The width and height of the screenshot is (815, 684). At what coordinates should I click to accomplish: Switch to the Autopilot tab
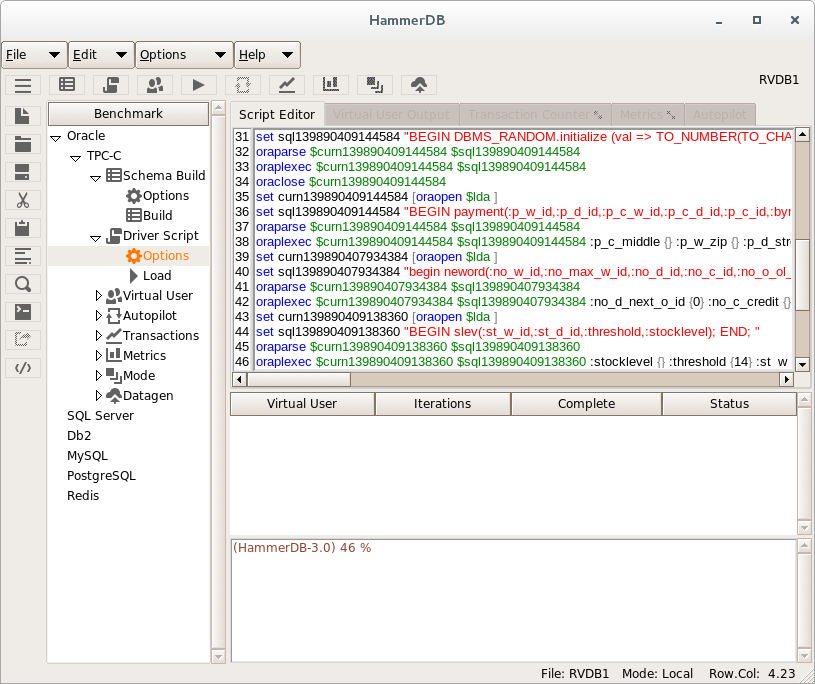[x=720, y=114]
